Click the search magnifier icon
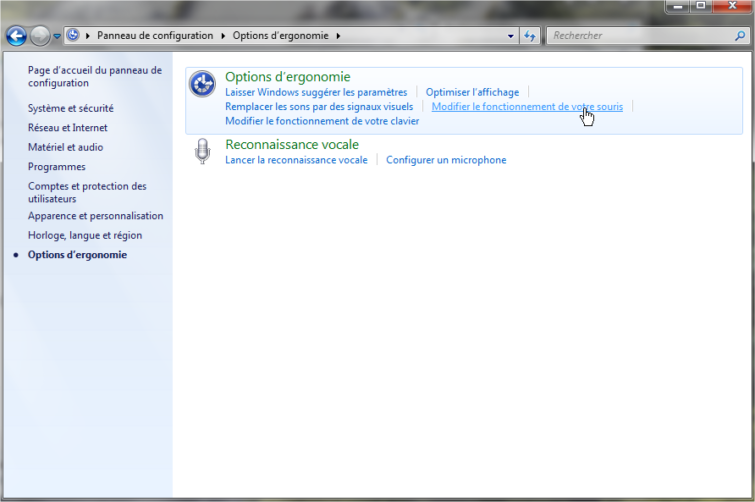Screen dimensions: 755x502 [x=740, y=36]
